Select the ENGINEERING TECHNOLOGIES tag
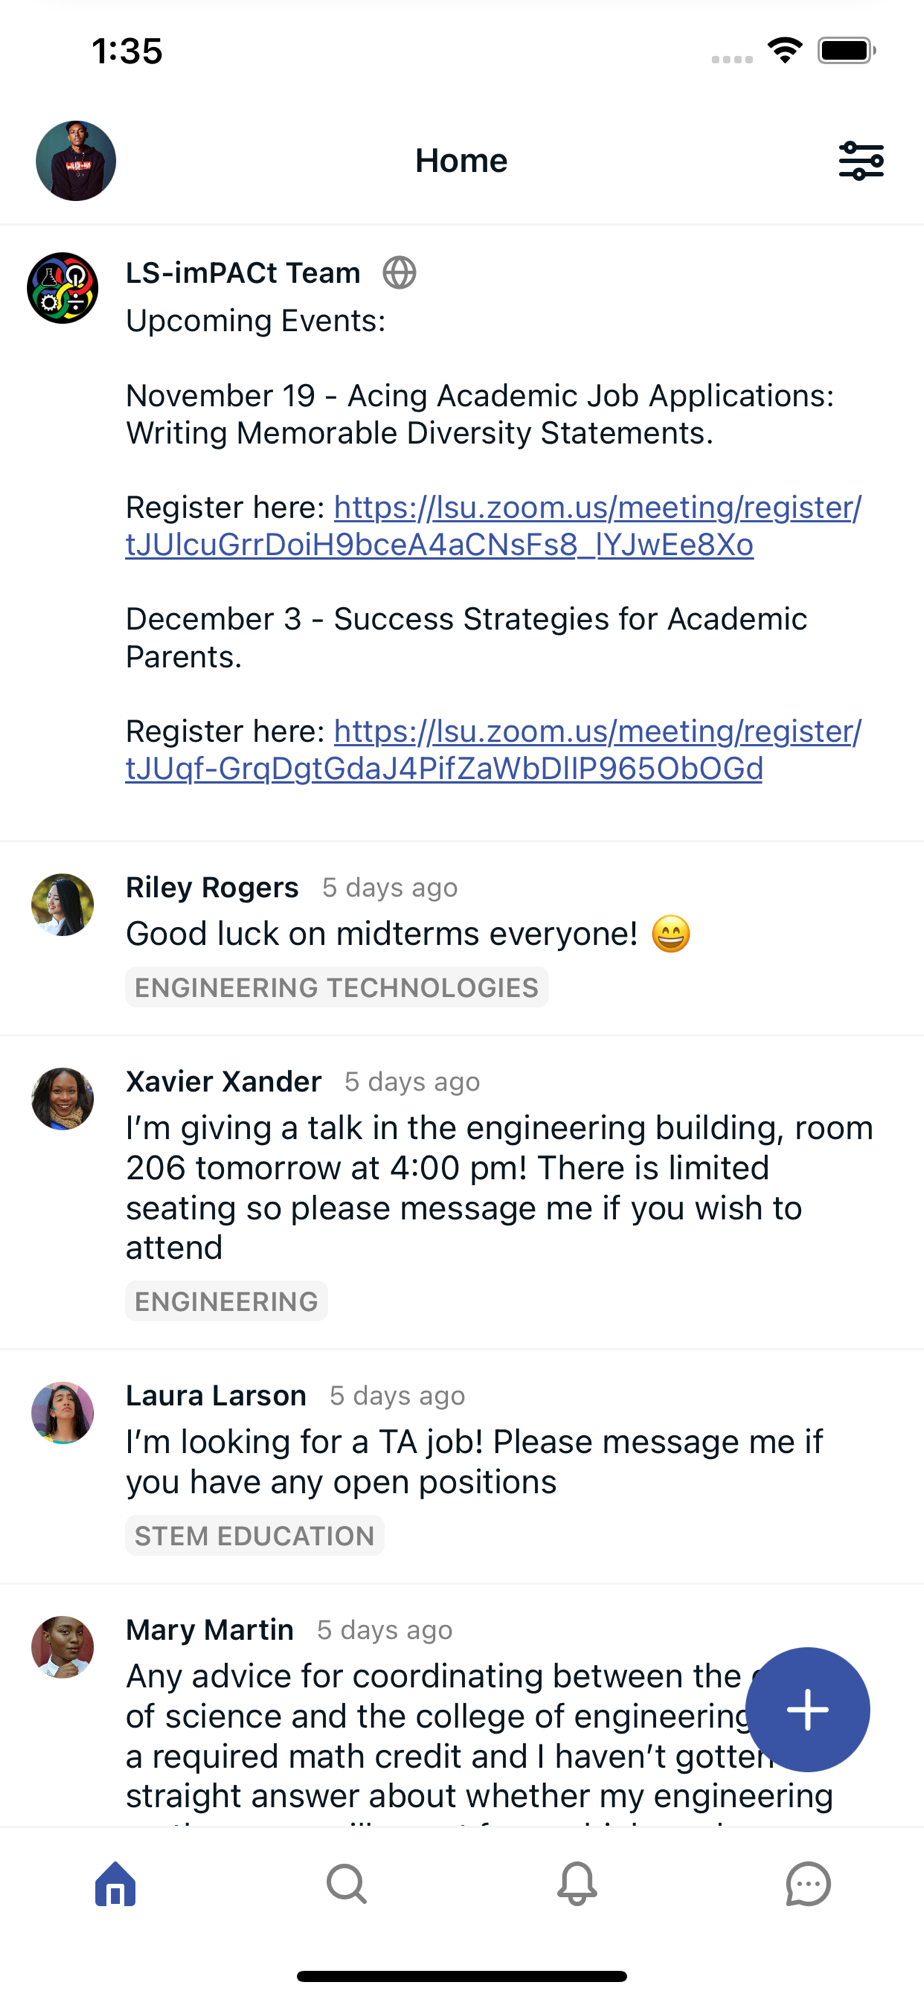 (x=336, y=988)
